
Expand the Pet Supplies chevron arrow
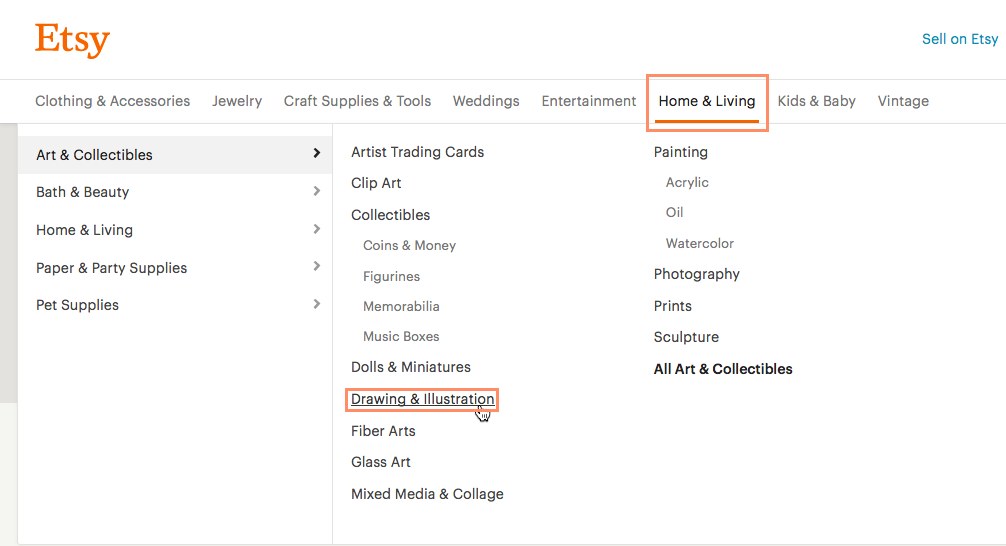[x=316, y=305]
